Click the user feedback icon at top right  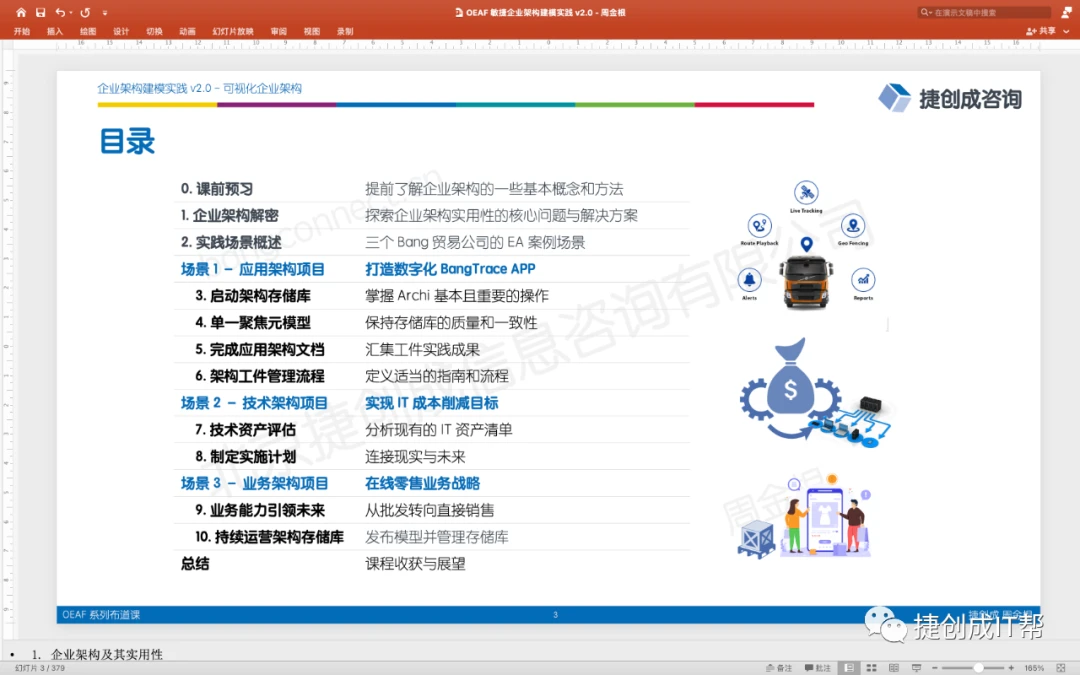[1066, 12]
